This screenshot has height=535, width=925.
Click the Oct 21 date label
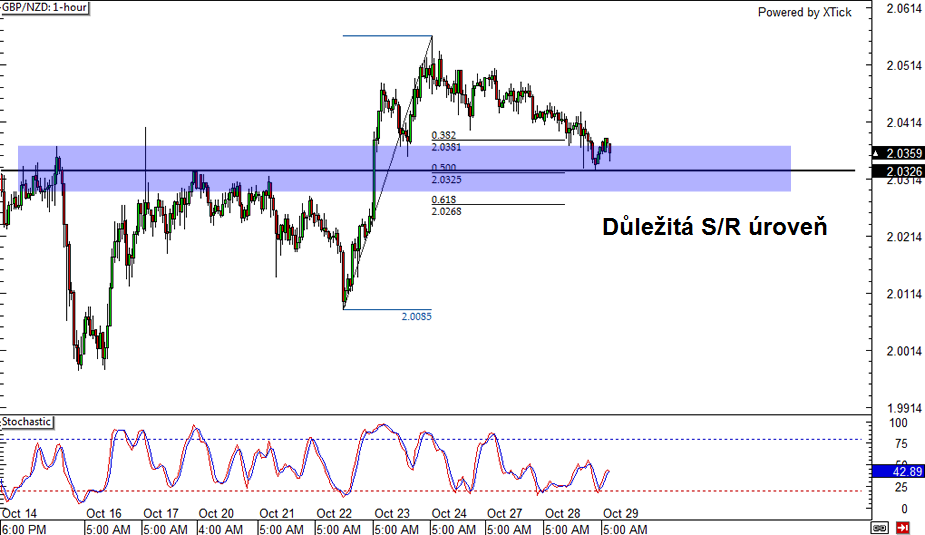(x=277, y=513)
